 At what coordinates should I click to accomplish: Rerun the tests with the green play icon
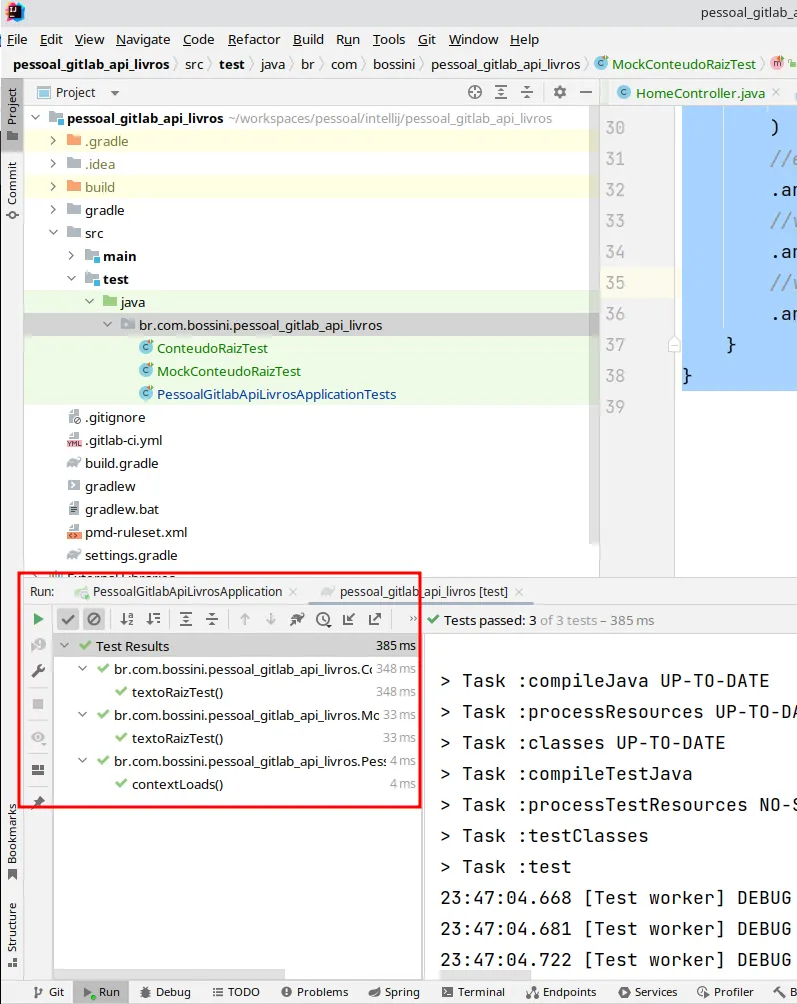[x=38, y=619]
